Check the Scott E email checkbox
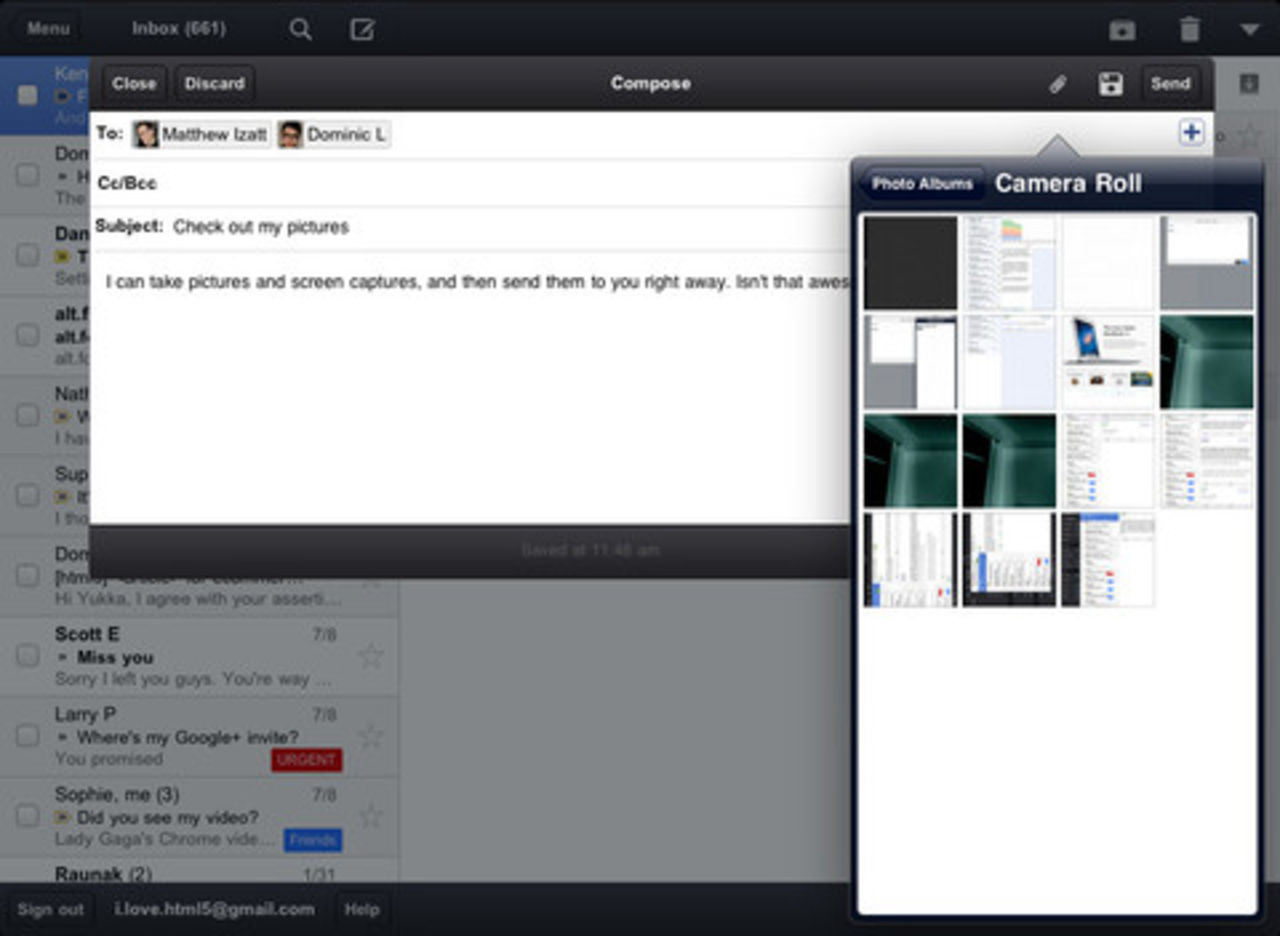The width and height of the screenshot is (1280, 936). click(28, 656)
